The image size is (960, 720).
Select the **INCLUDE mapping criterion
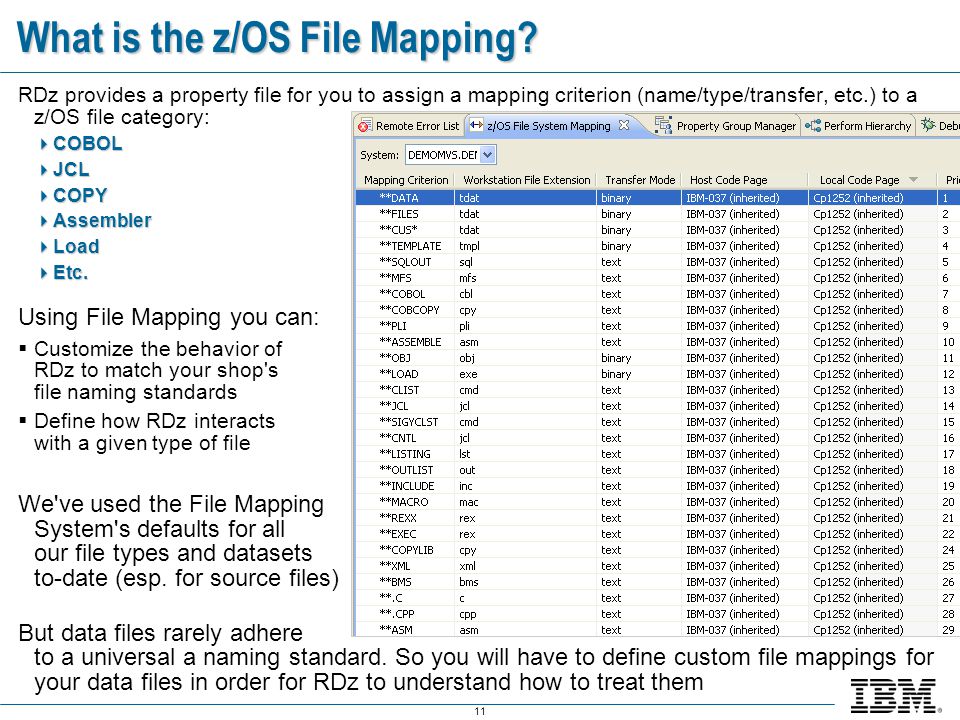[x=407, y=486]
